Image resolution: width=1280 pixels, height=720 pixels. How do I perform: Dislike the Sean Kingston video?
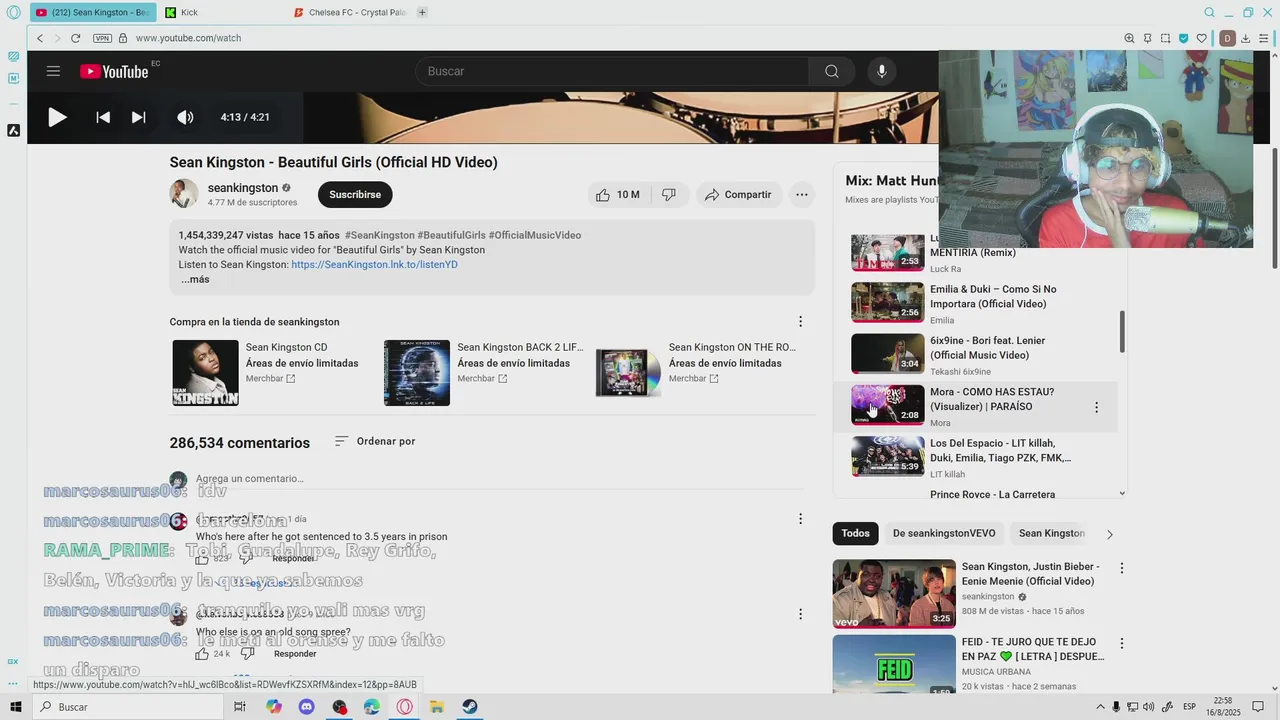(669, 195)
